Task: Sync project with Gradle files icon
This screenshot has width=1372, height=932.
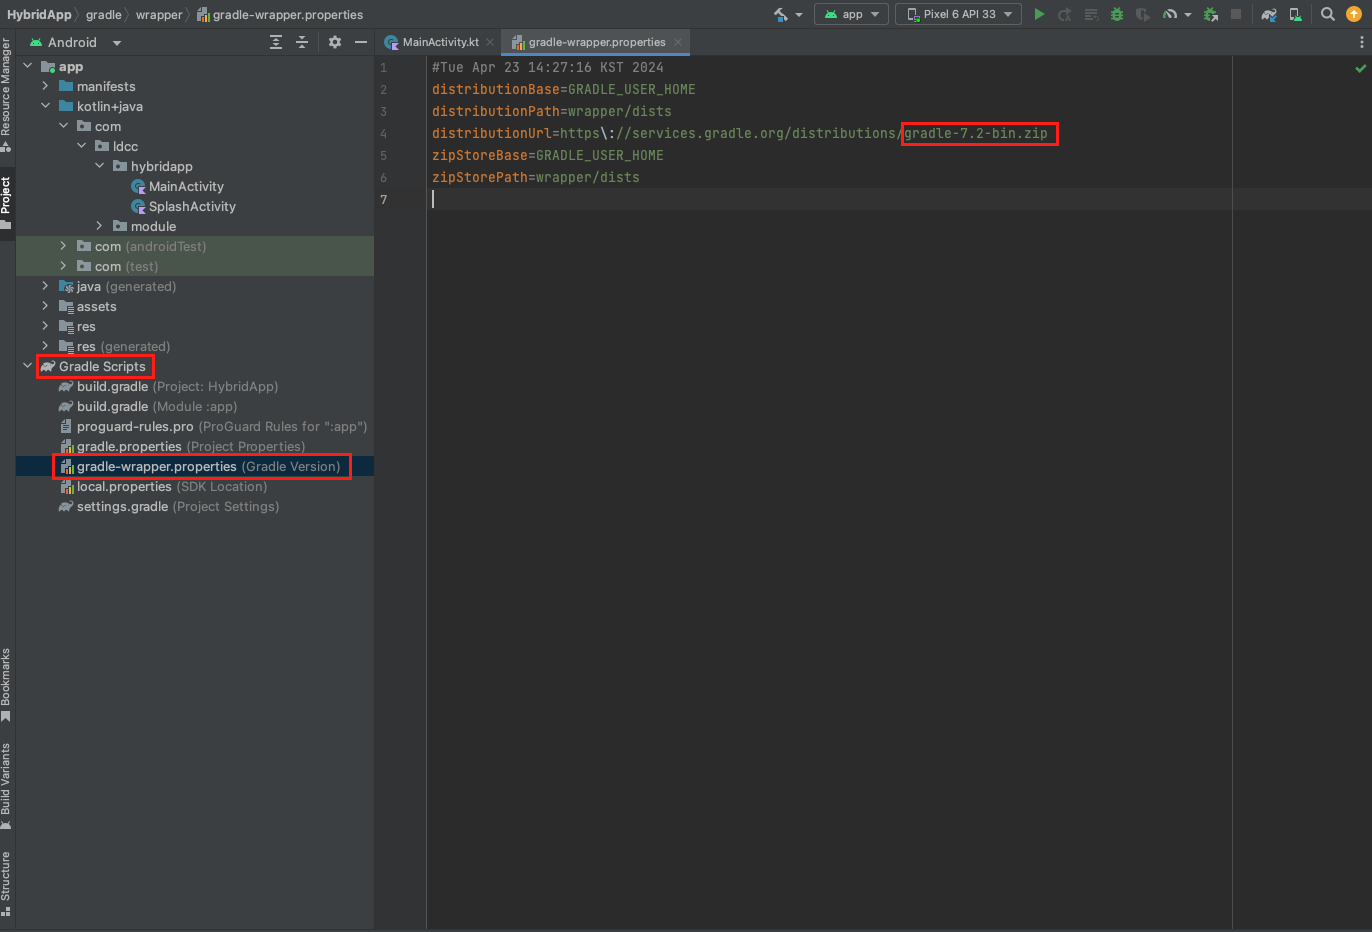Action: tap(1269, 14)
